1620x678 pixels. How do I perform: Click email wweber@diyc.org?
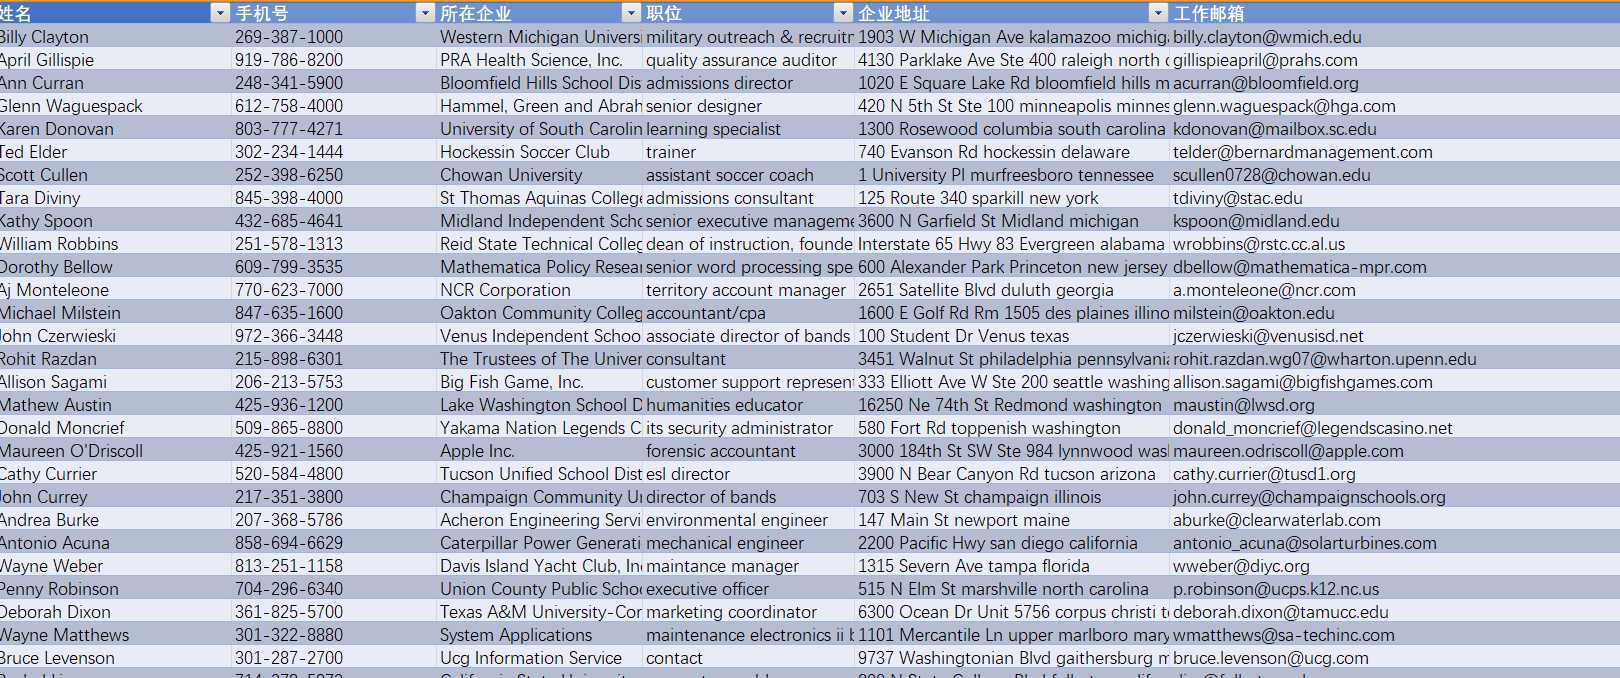click(1241, 566)
